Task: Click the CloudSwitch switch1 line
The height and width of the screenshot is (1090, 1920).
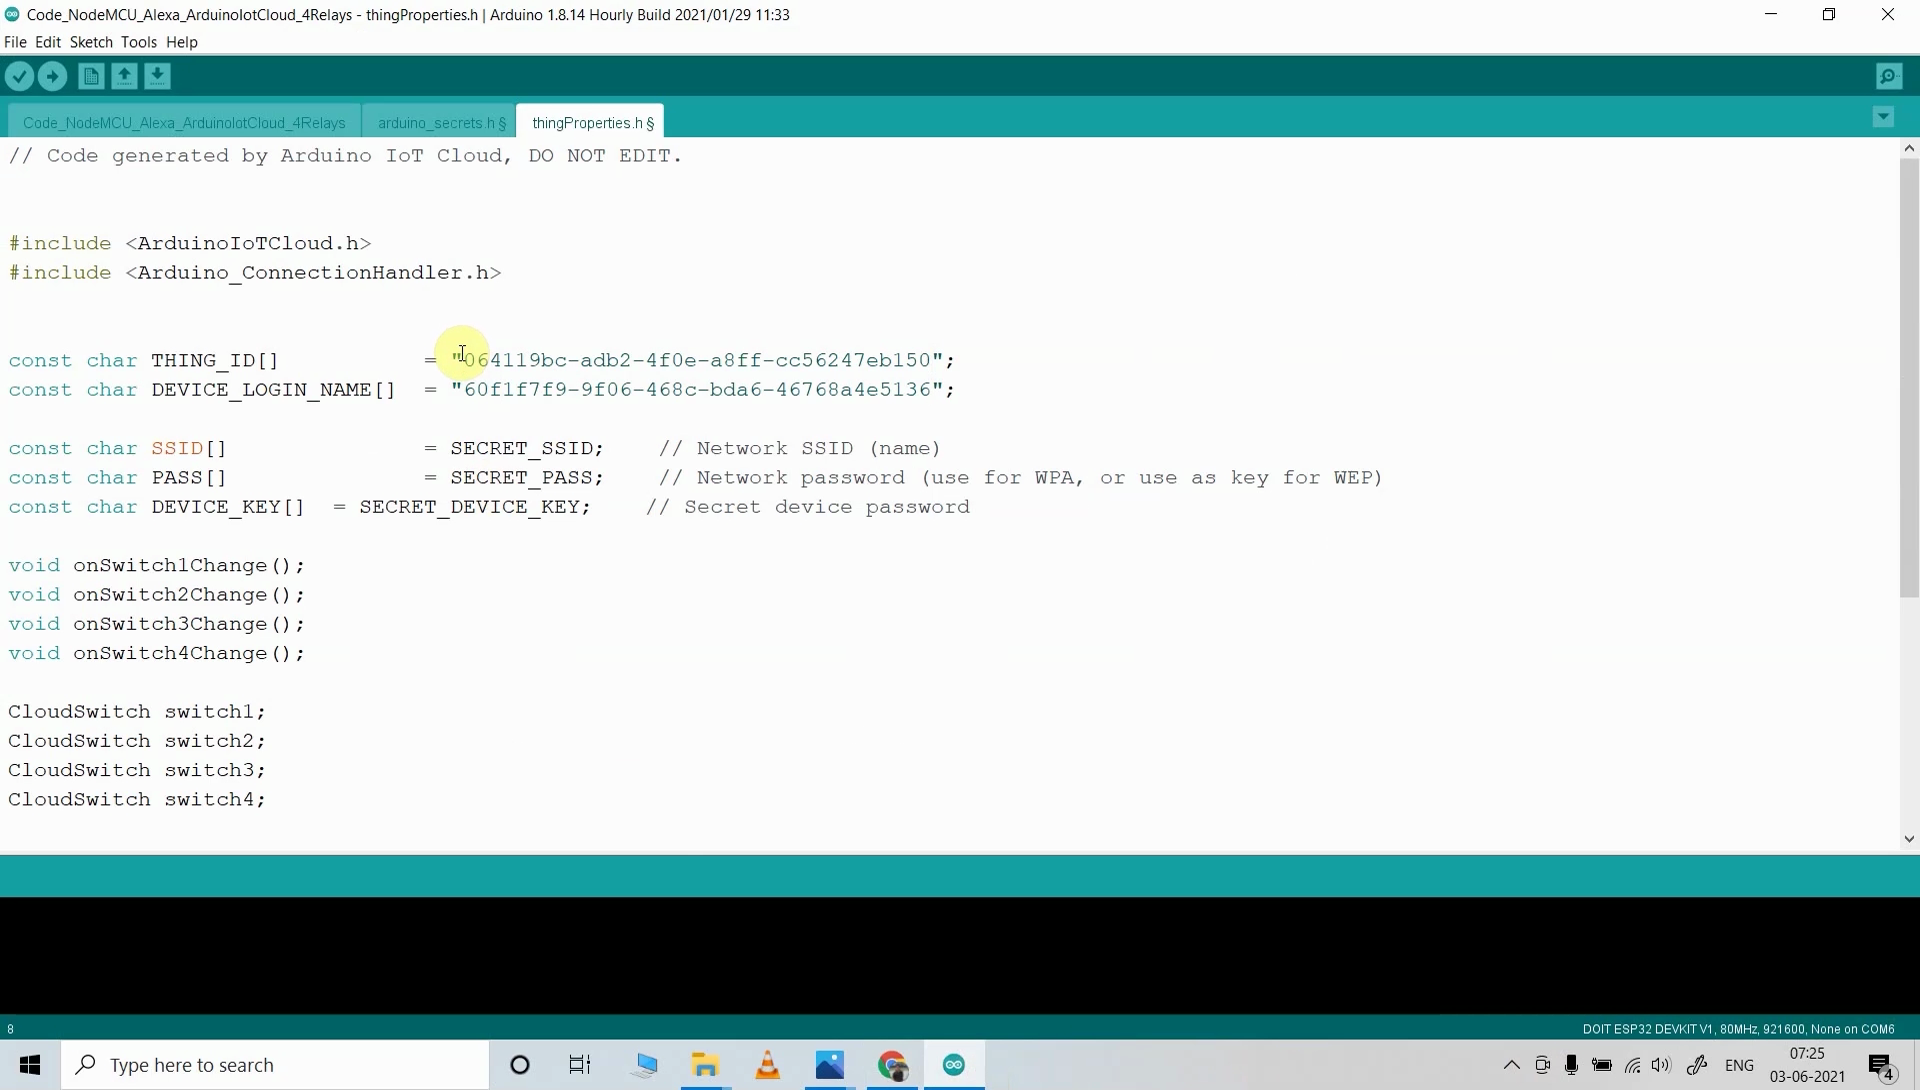Action: [x=137, y=711]
